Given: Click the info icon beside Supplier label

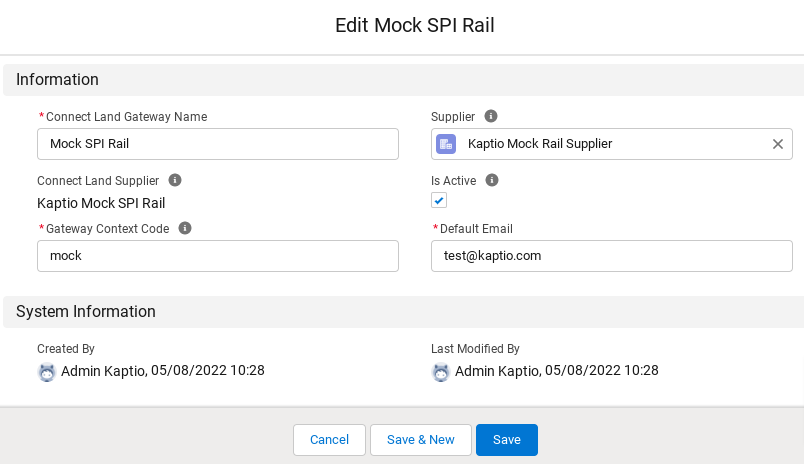Looking at the screenshot, I should tap(491, 116).
